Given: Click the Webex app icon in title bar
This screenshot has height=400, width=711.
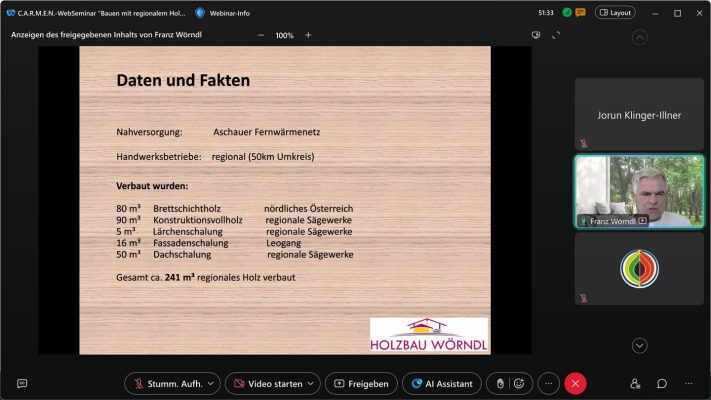Looking at the screenshot, I should tap(11, 13).
